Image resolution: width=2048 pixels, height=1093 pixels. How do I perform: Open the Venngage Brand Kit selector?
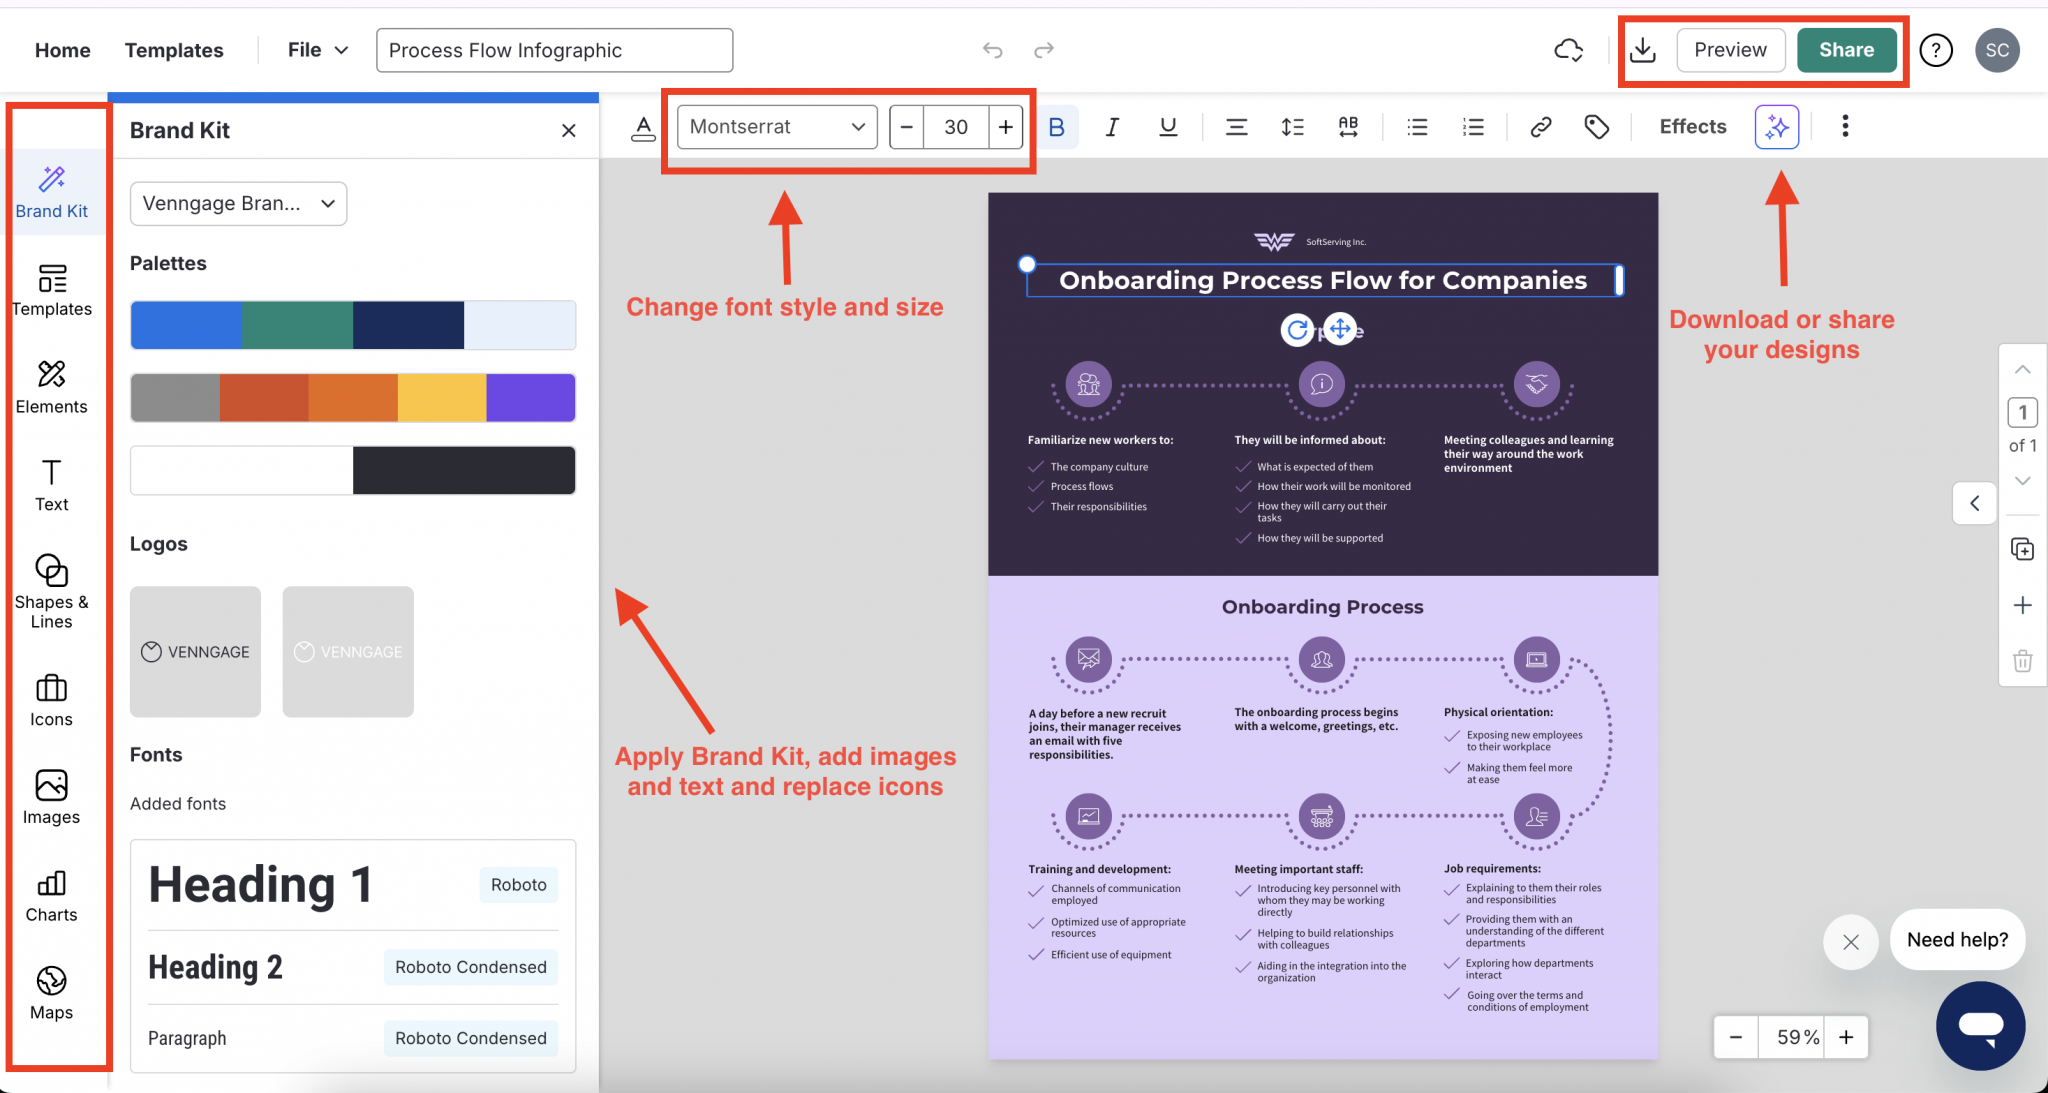coord(237,203)
